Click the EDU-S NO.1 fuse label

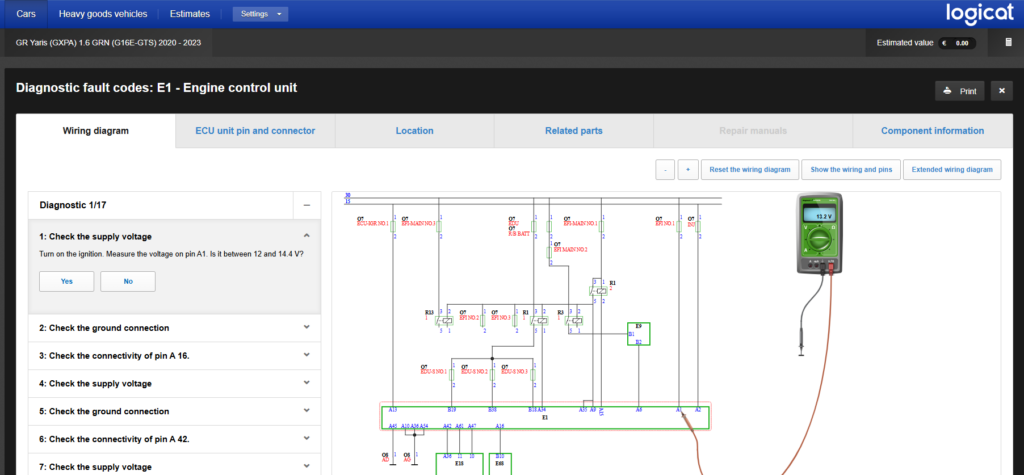coord(434,370)
